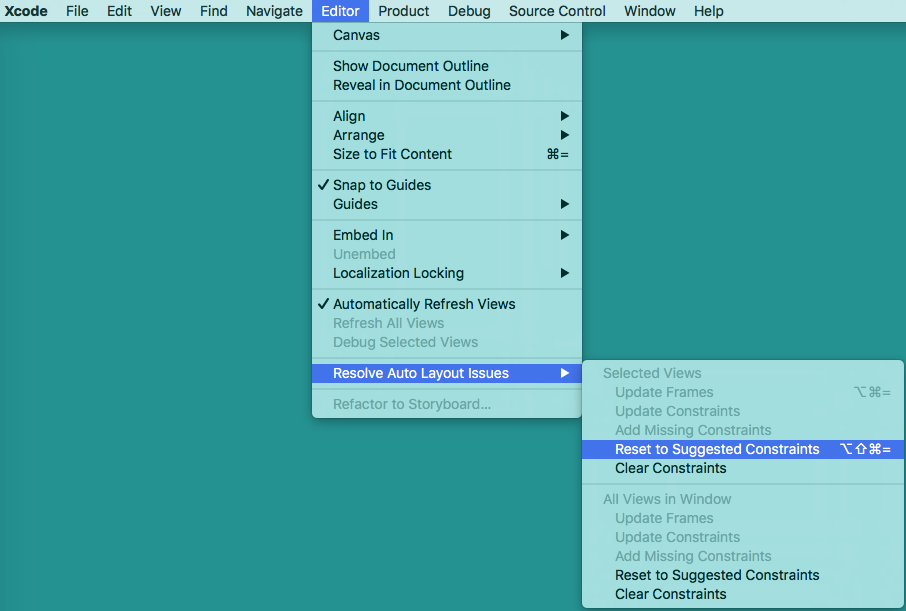Toggle Automatically Refresh Views
Viewport: 906px width, 611px height.
pyautogui.click(x=447, y=304)
